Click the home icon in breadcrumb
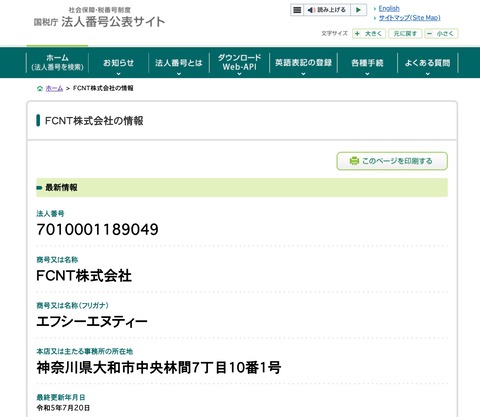Image resolution: width=480 pixels, height=417 pixels. (40, 88)
